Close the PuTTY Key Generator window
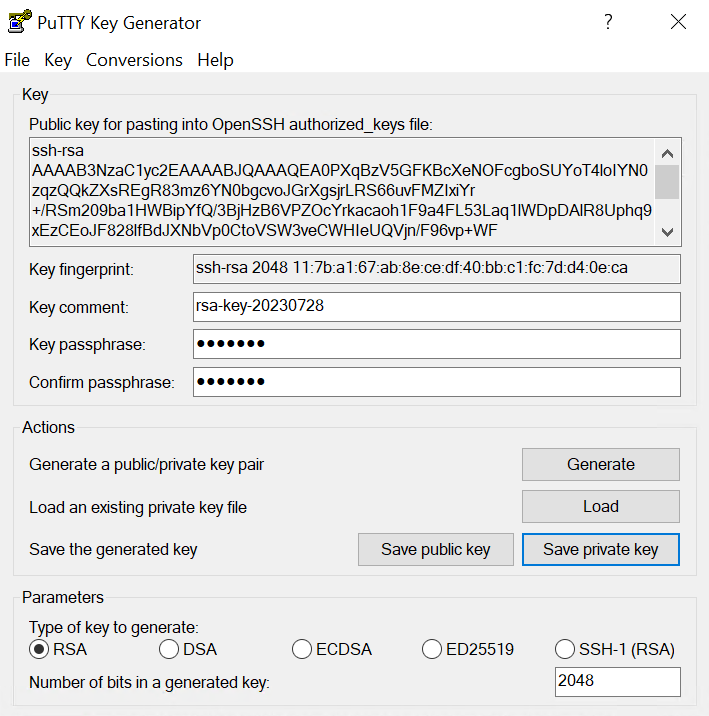This screenshot has height=716, width=709. (x=678, y=21)
